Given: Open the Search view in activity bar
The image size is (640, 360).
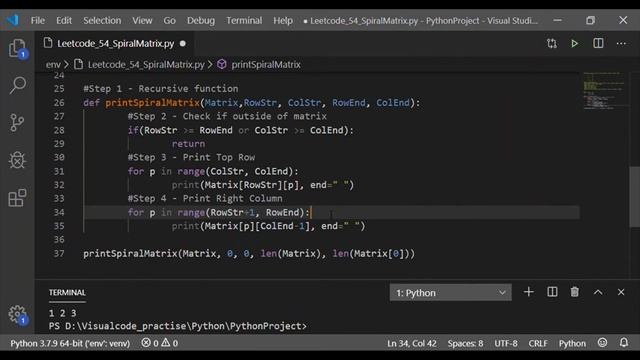Looking at the screenshot, I should pos(17,85).
